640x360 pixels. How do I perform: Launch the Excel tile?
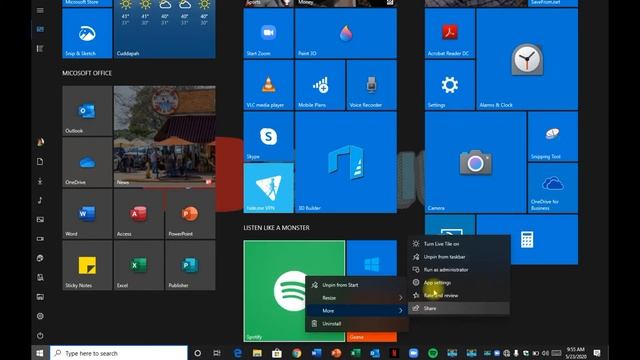click(138, 265)
